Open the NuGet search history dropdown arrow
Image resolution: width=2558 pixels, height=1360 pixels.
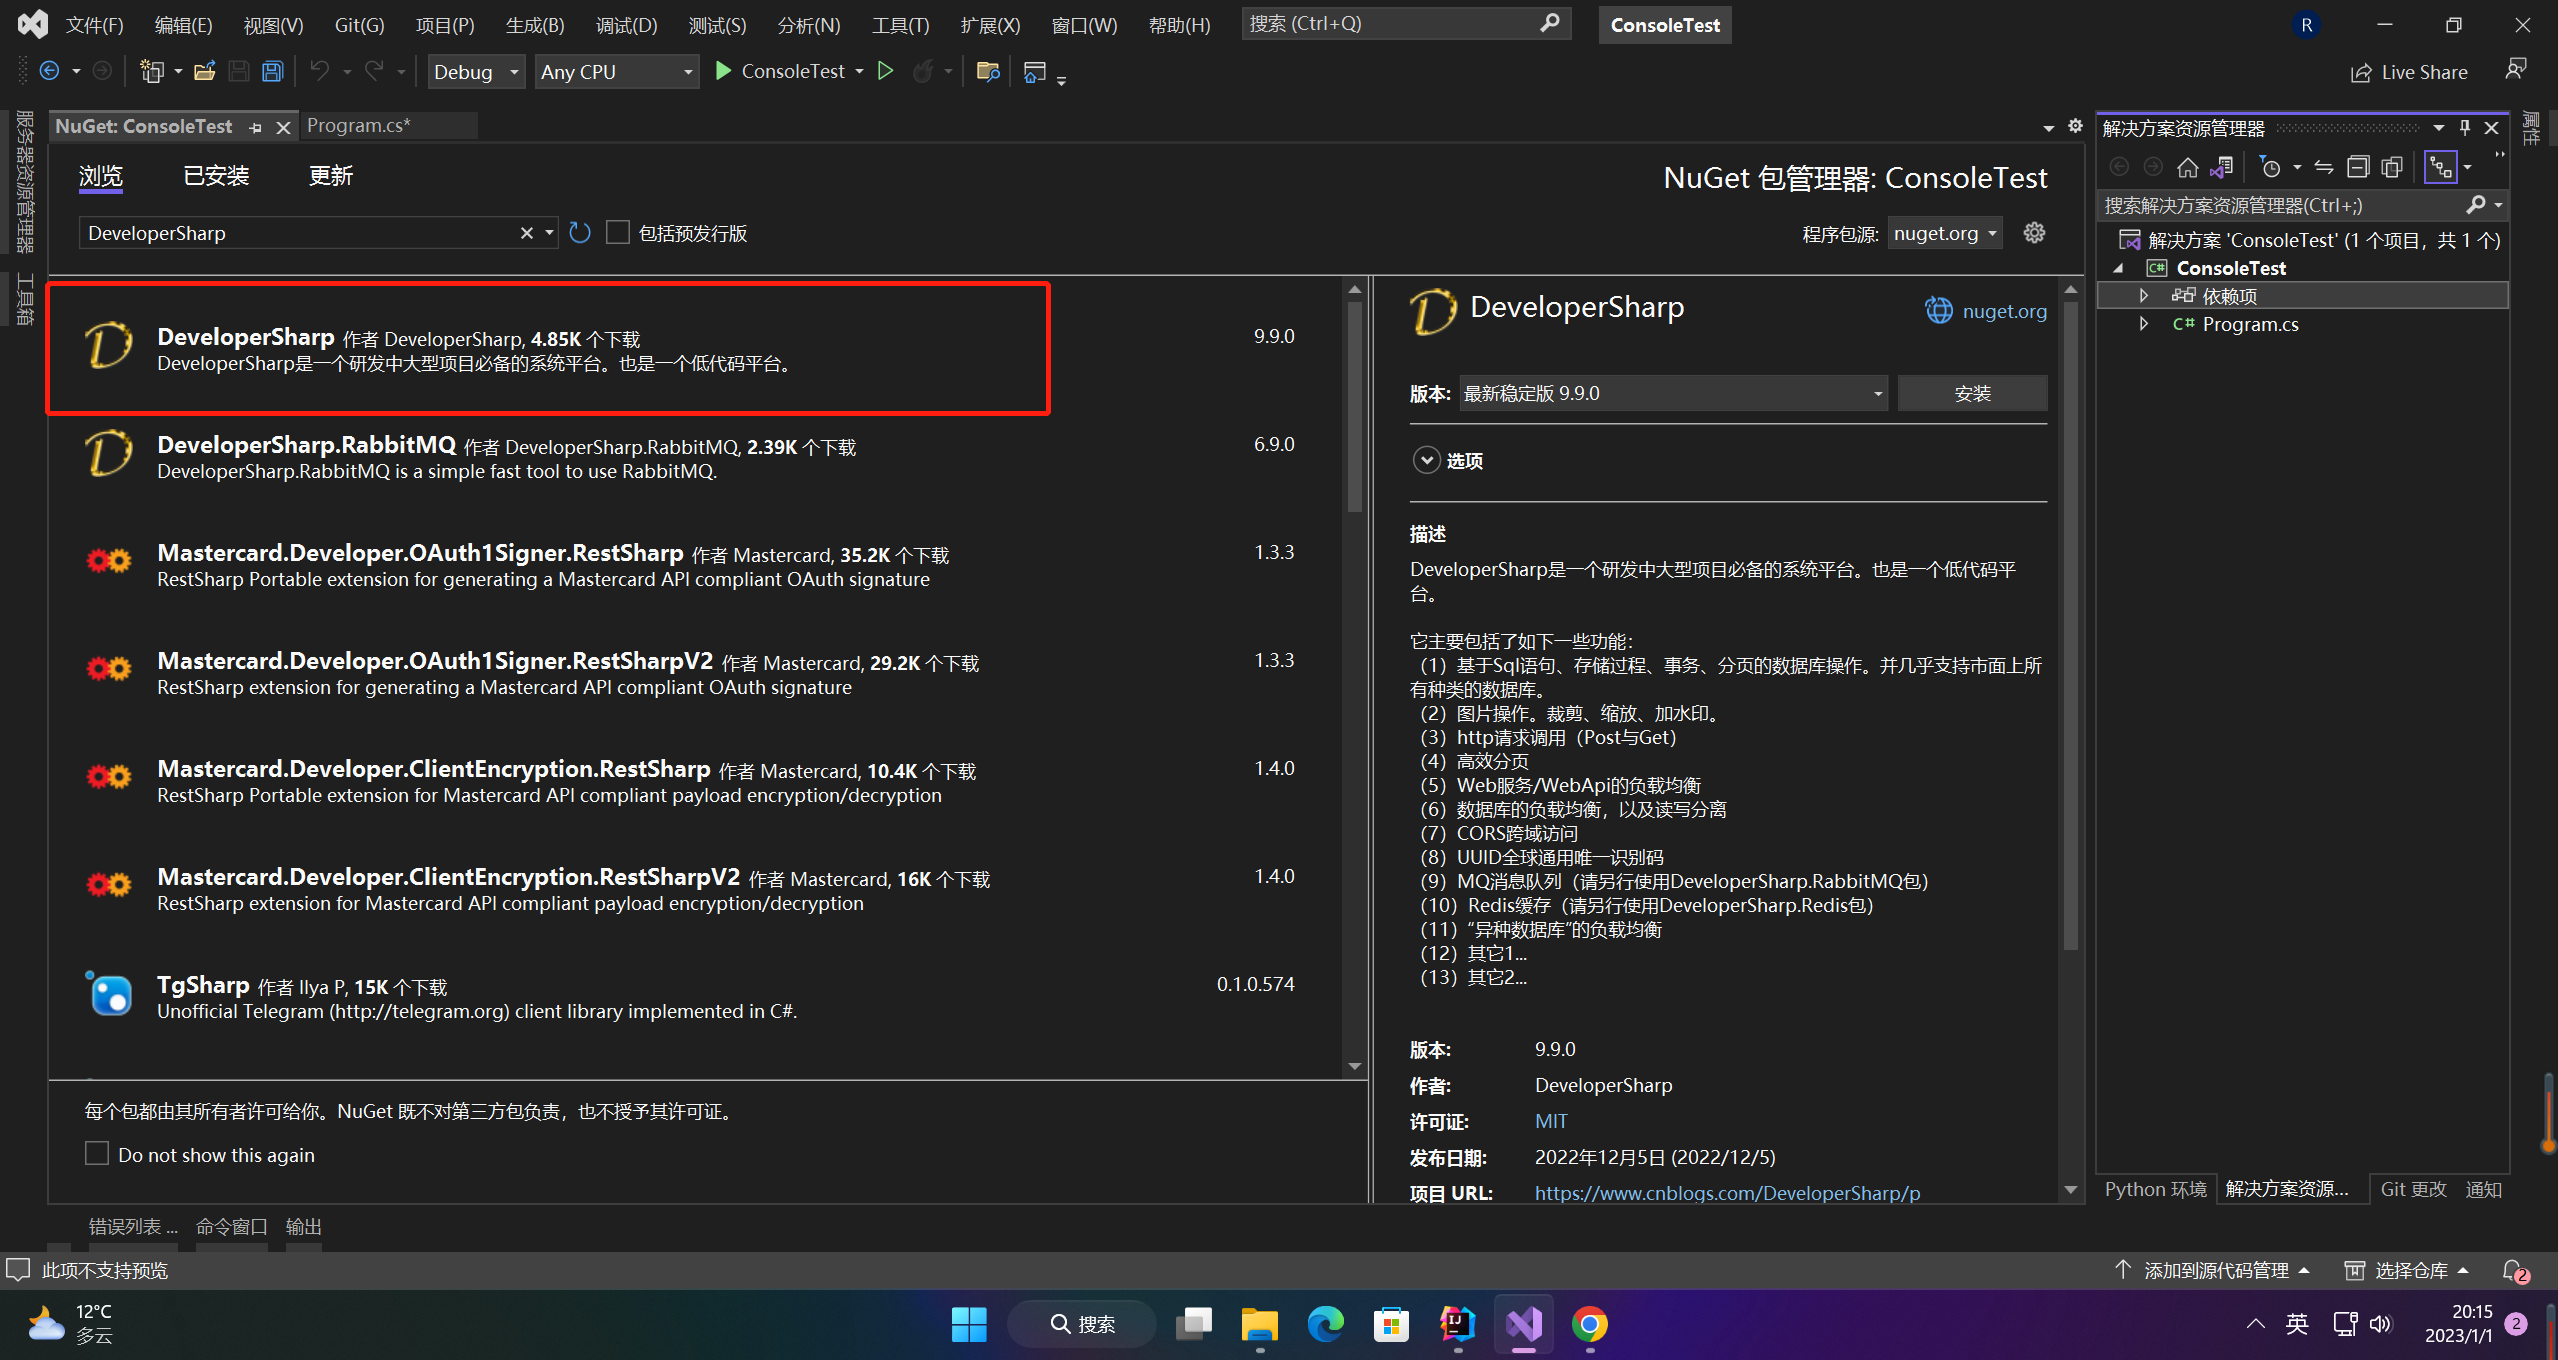pyautogui.click(x=549, y=233)
